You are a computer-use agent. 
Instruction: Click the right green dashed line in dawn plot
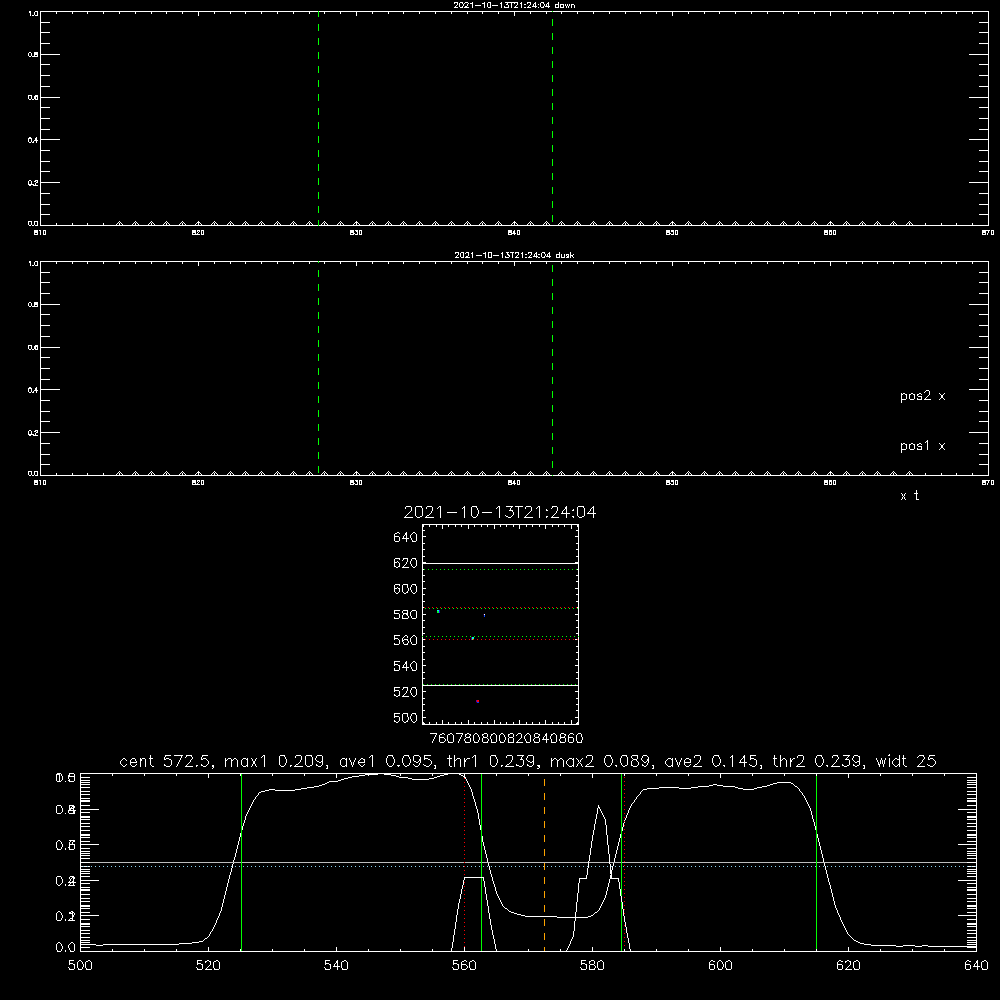click(x=552, y=118)
